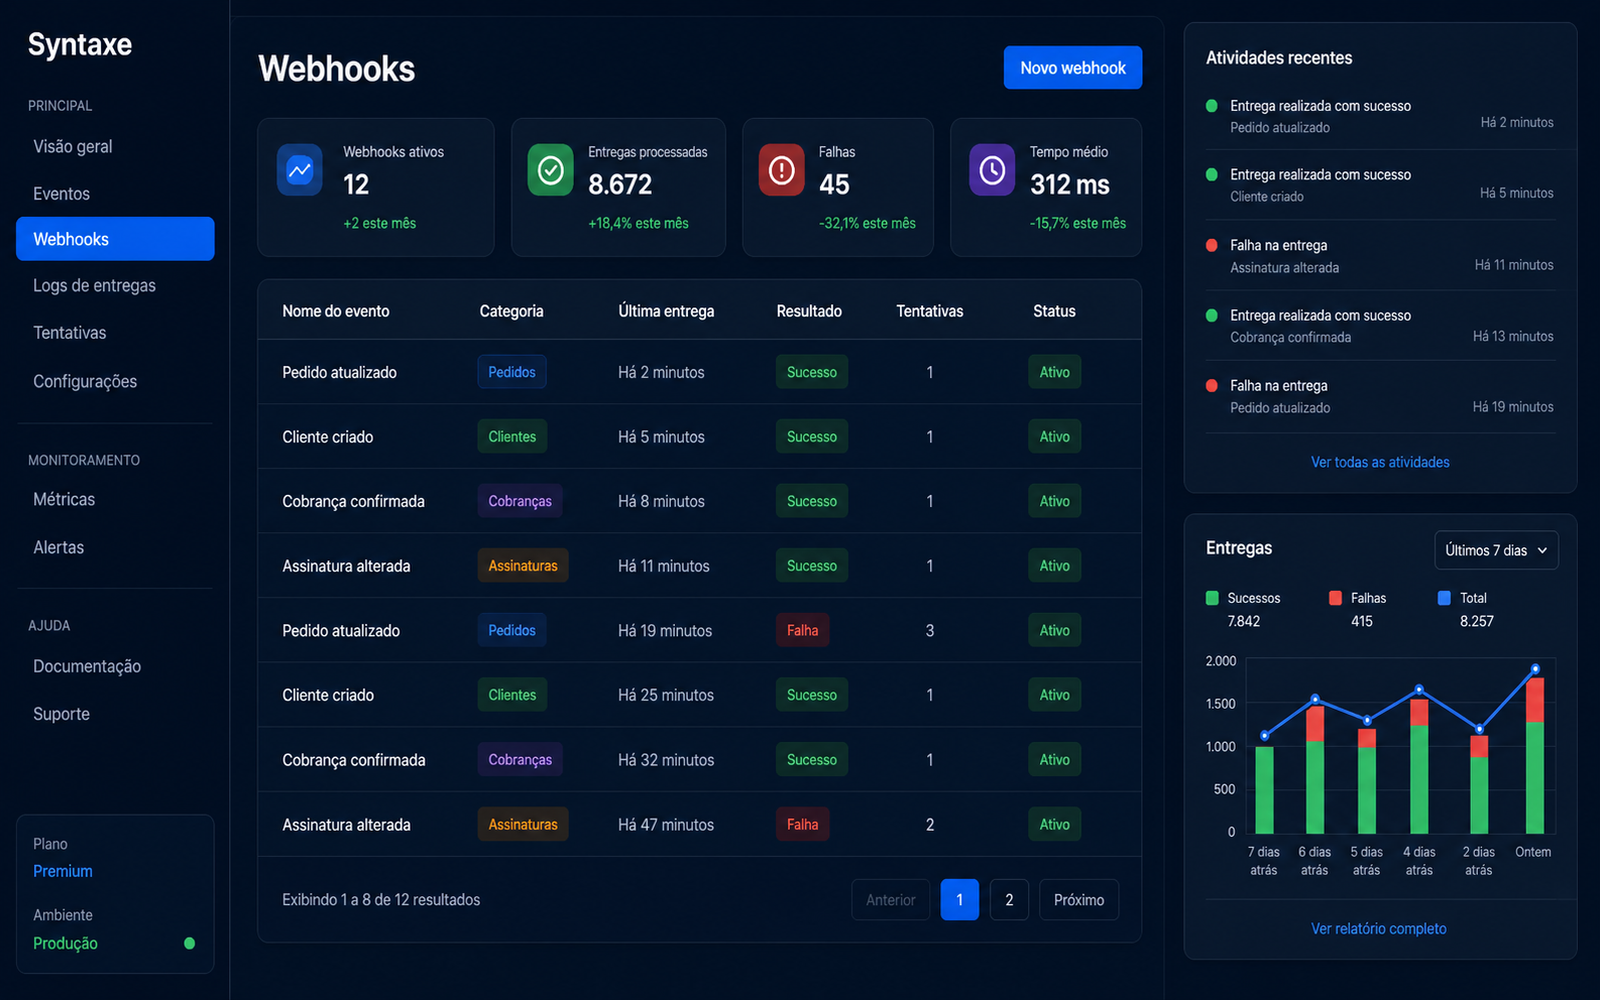Click the Próximo pagination button

tap(1079, 900)
